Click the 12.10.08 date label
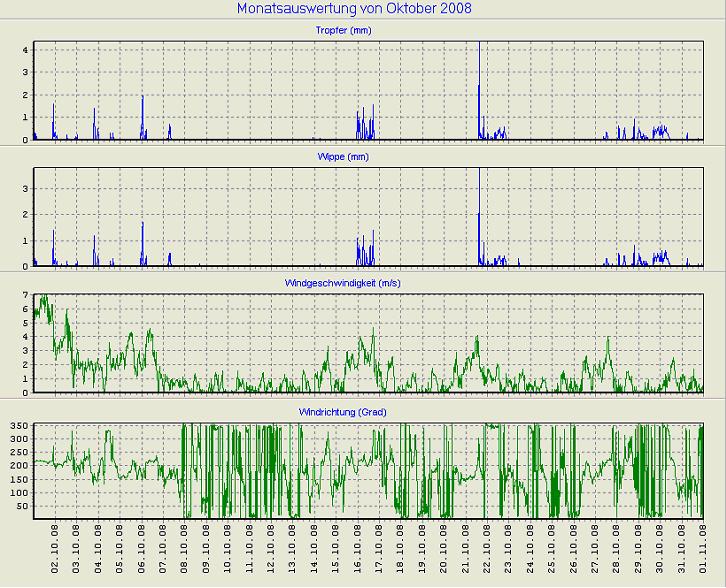726x588 pixels. (x=270, y=549)
